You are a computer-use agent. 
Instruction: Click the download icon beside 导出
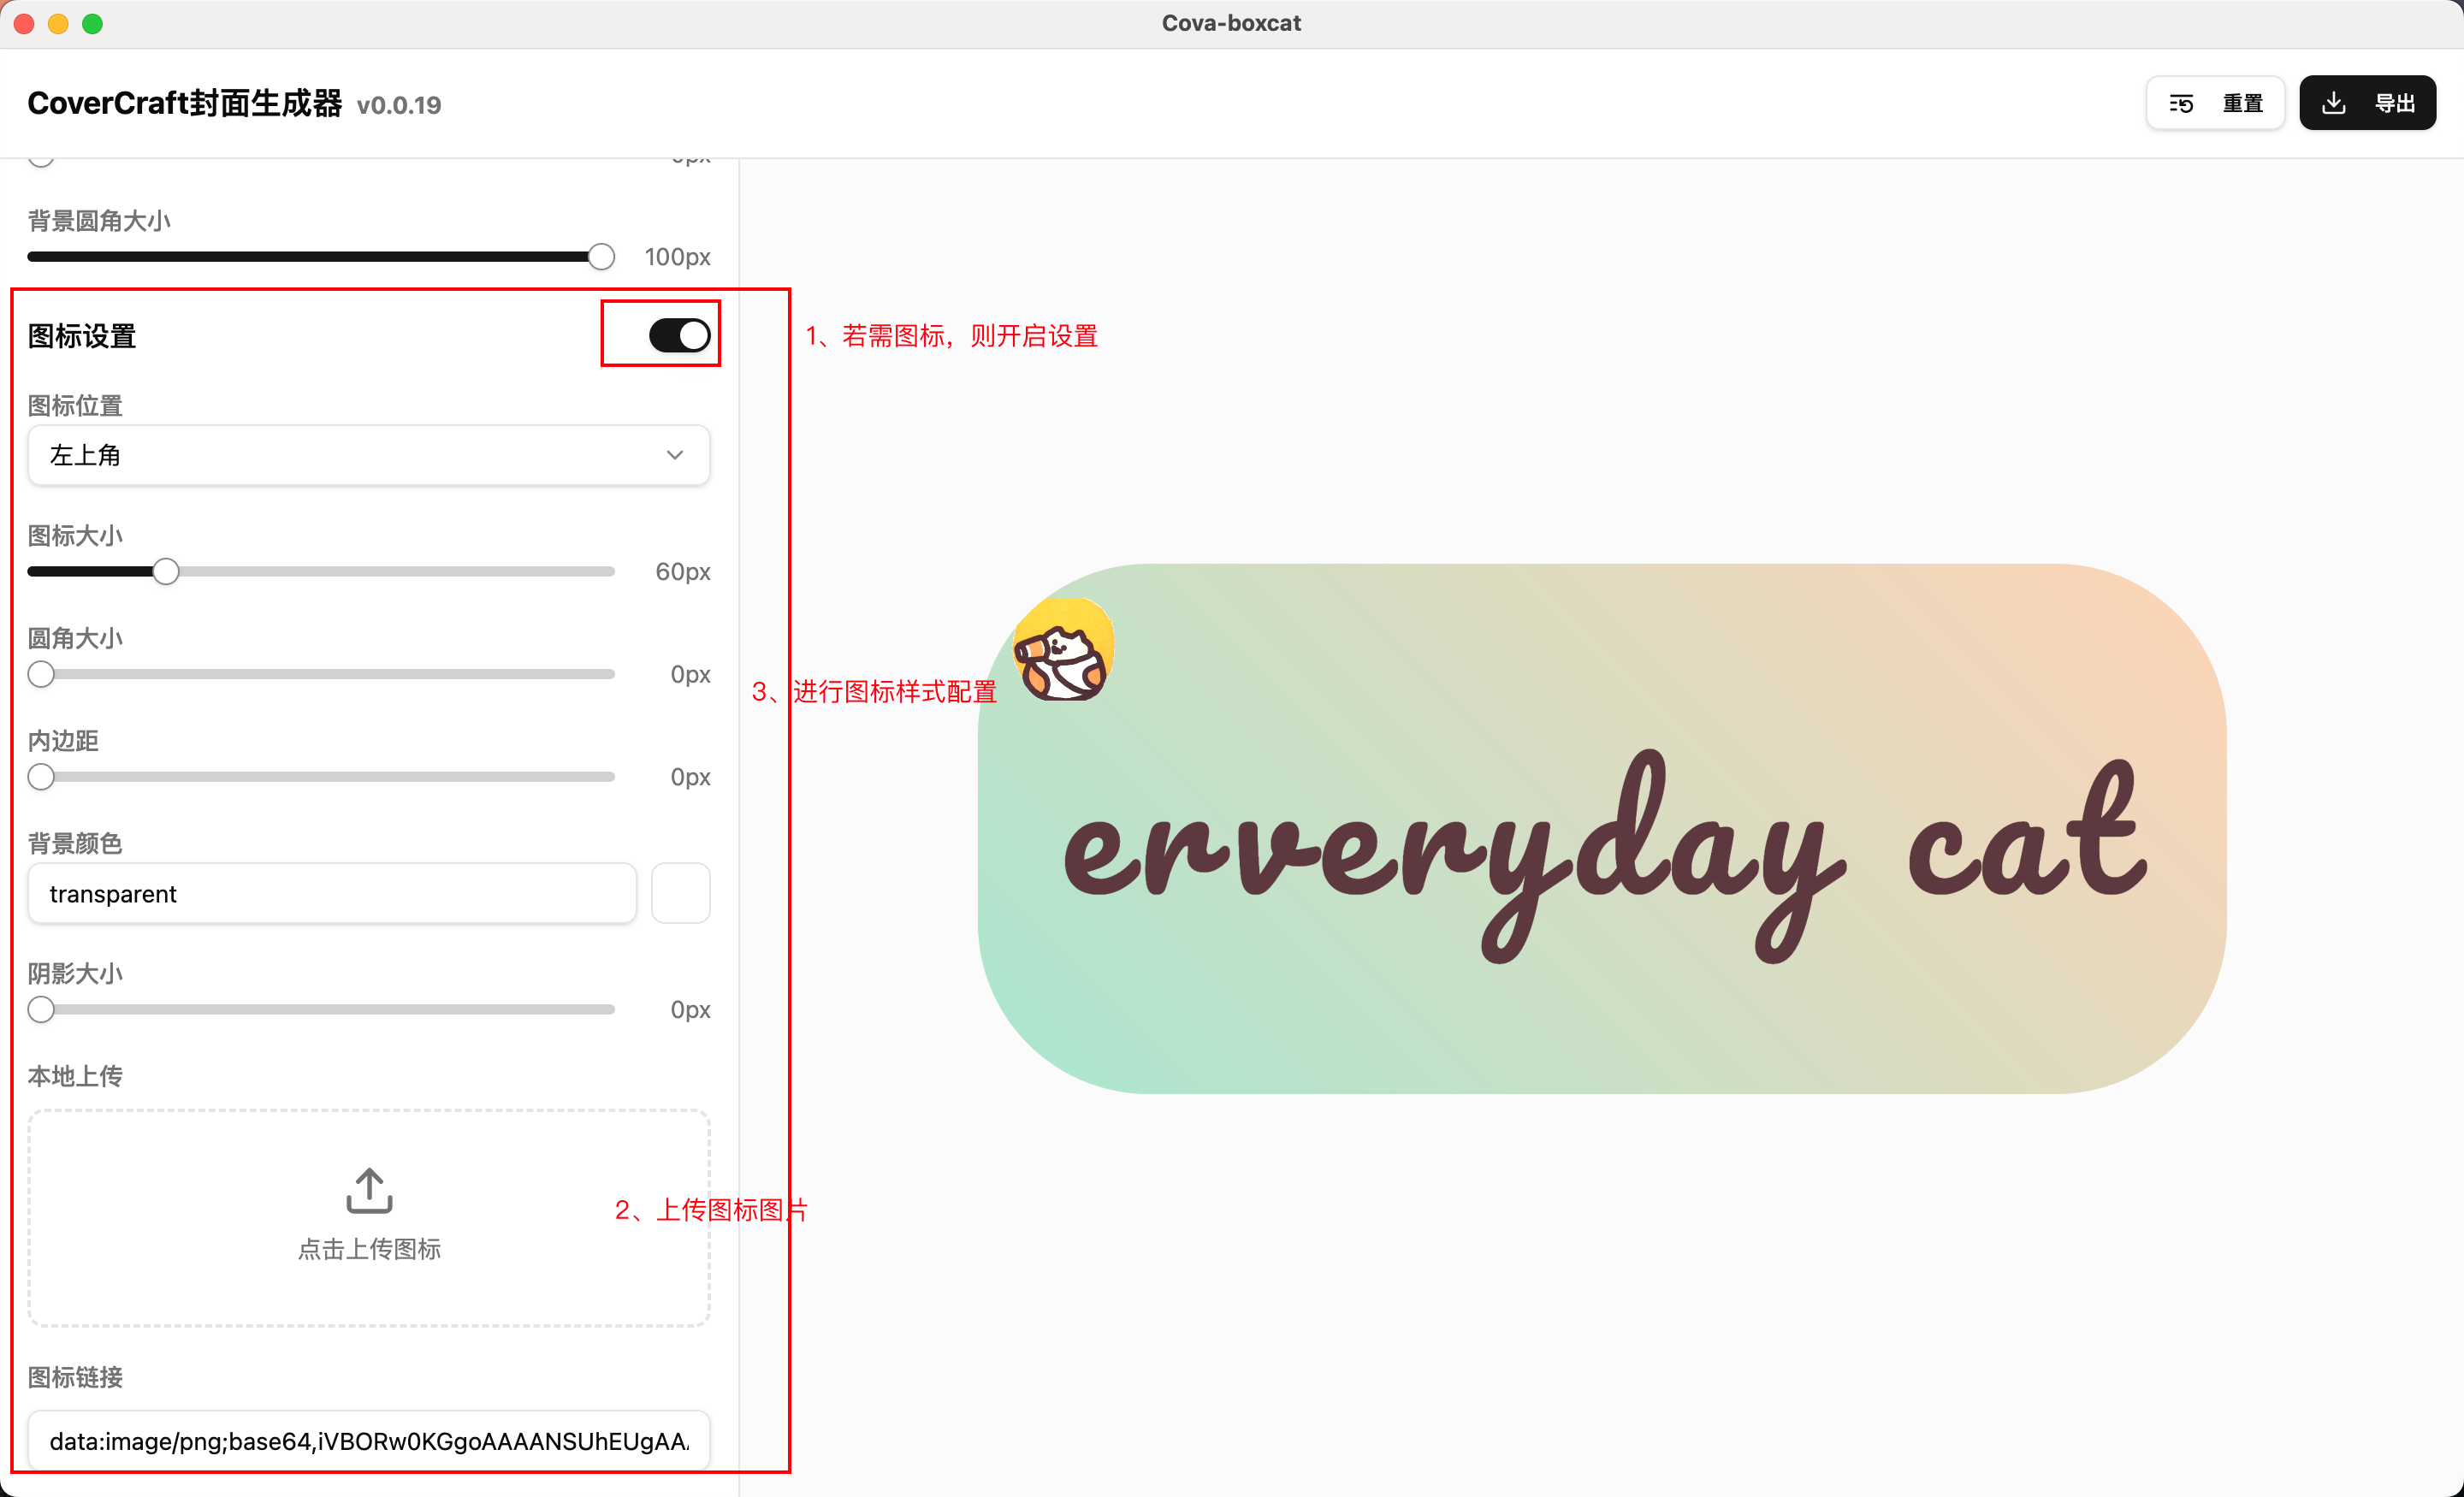2333,103
